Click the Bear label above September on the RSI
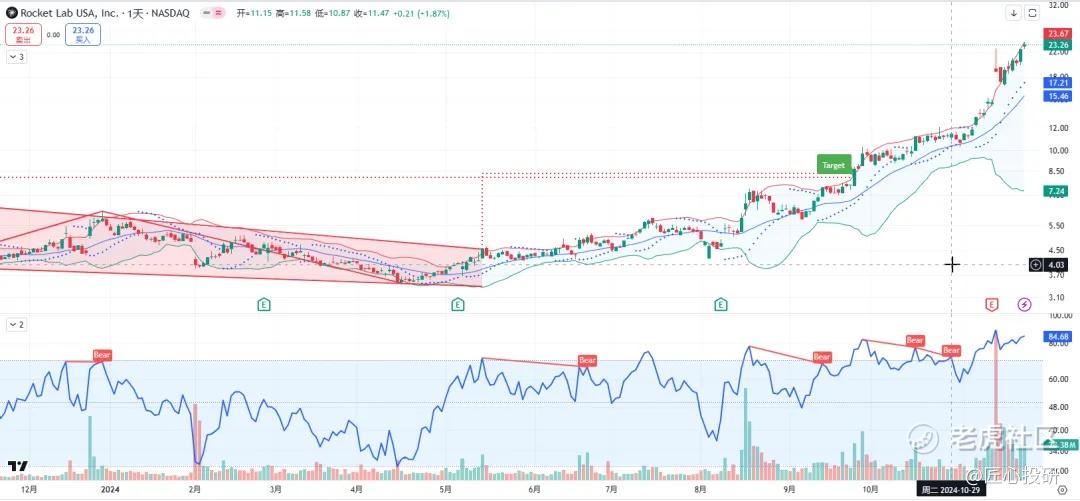1080x501 pixels. pos(822,357)
